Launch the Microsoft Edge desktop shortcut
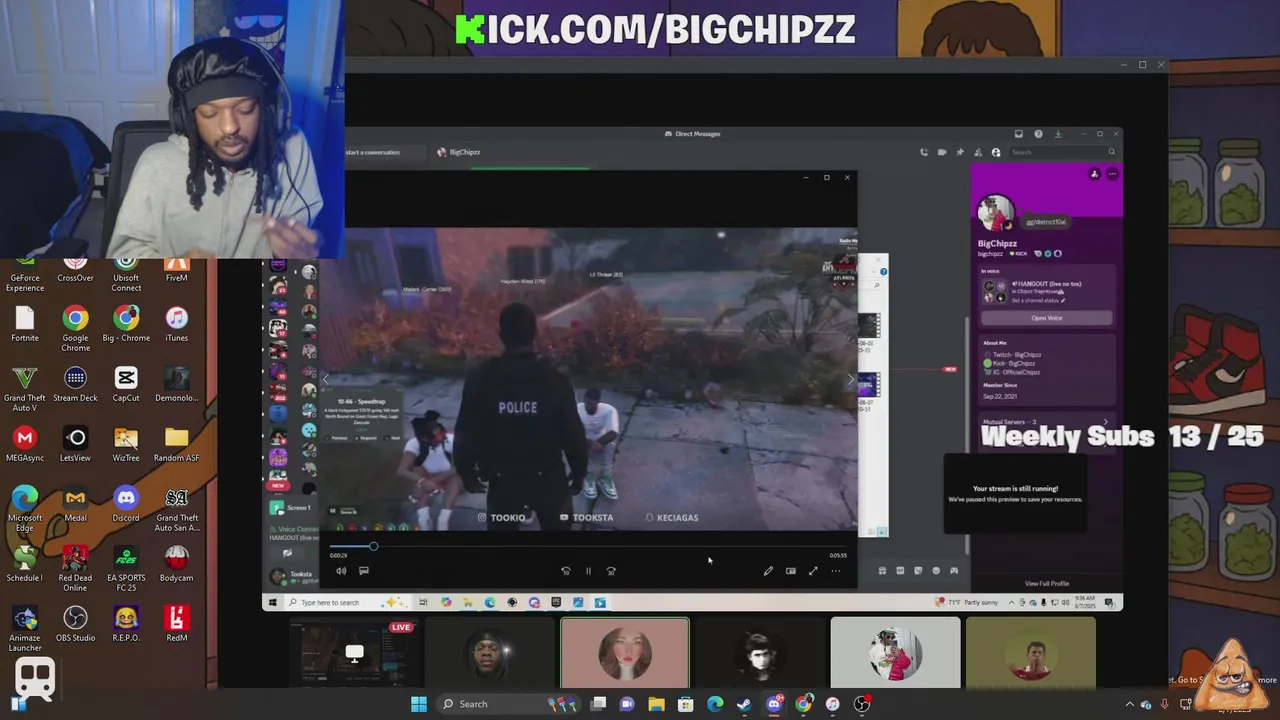This screenshot has height=720, width=1280. pos(25,509)
